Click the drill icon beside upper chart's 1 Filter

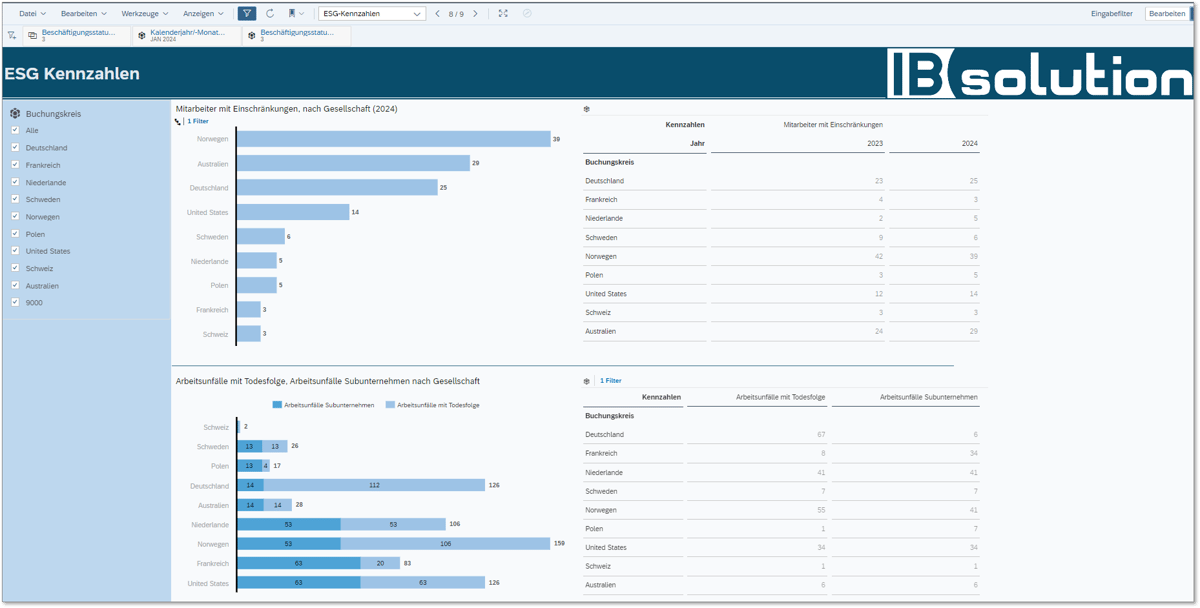pos(178,121)
